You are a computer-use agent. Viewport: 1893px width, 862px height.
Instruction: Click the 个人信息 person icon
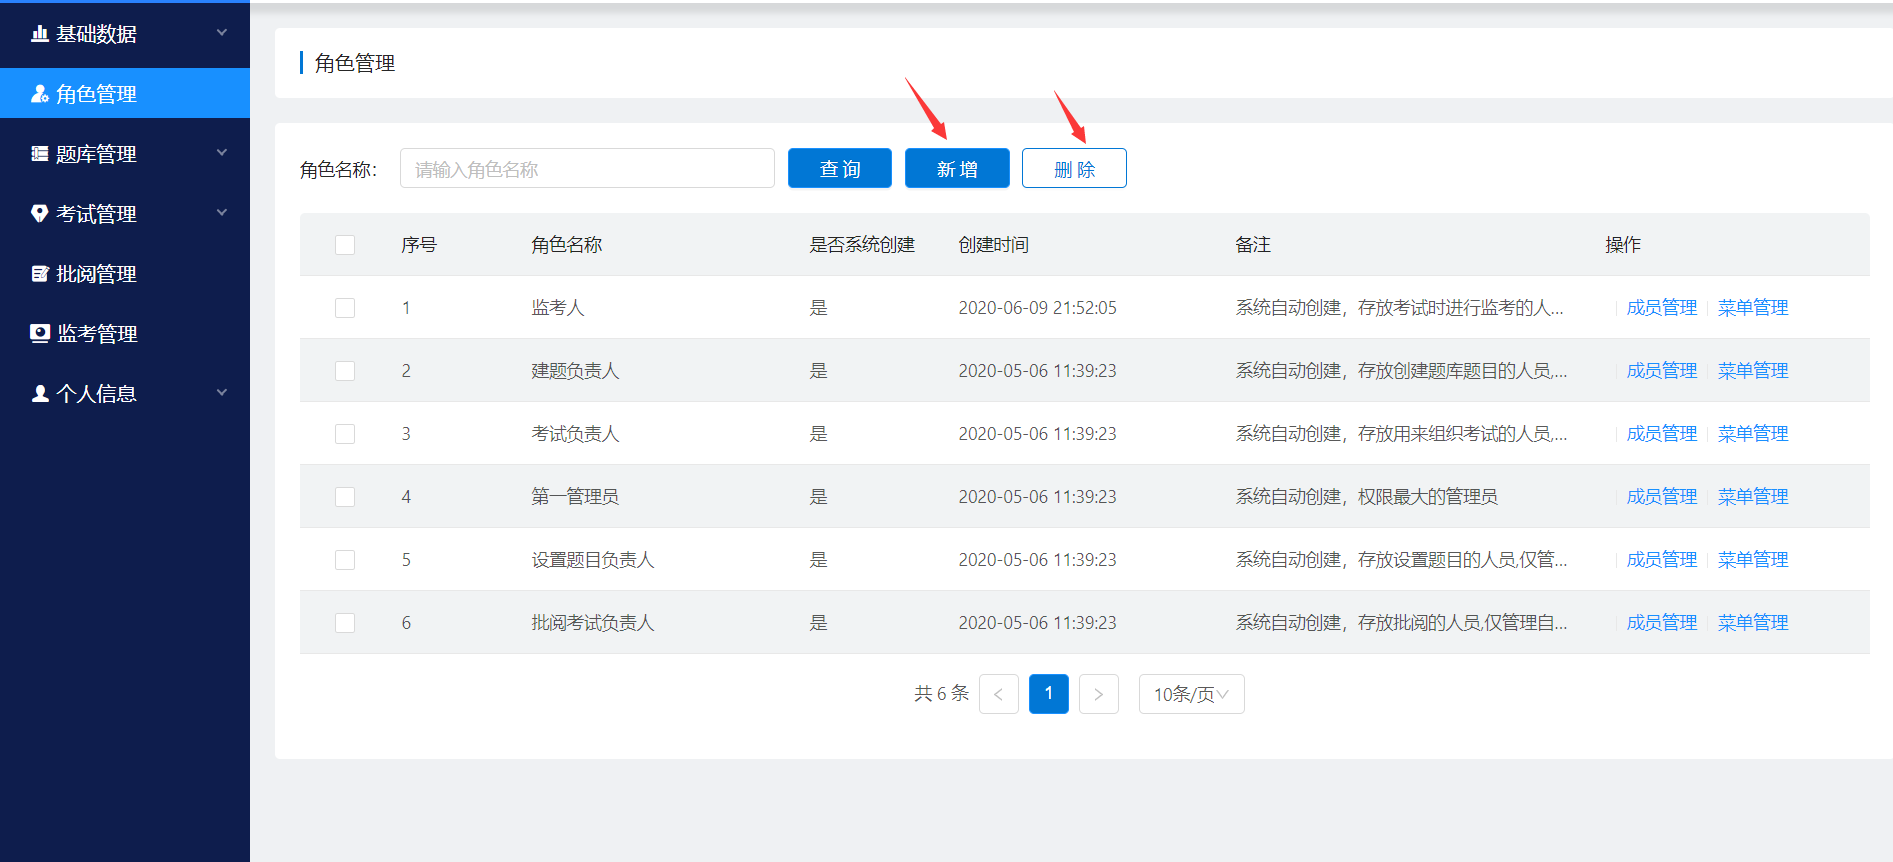40,394
